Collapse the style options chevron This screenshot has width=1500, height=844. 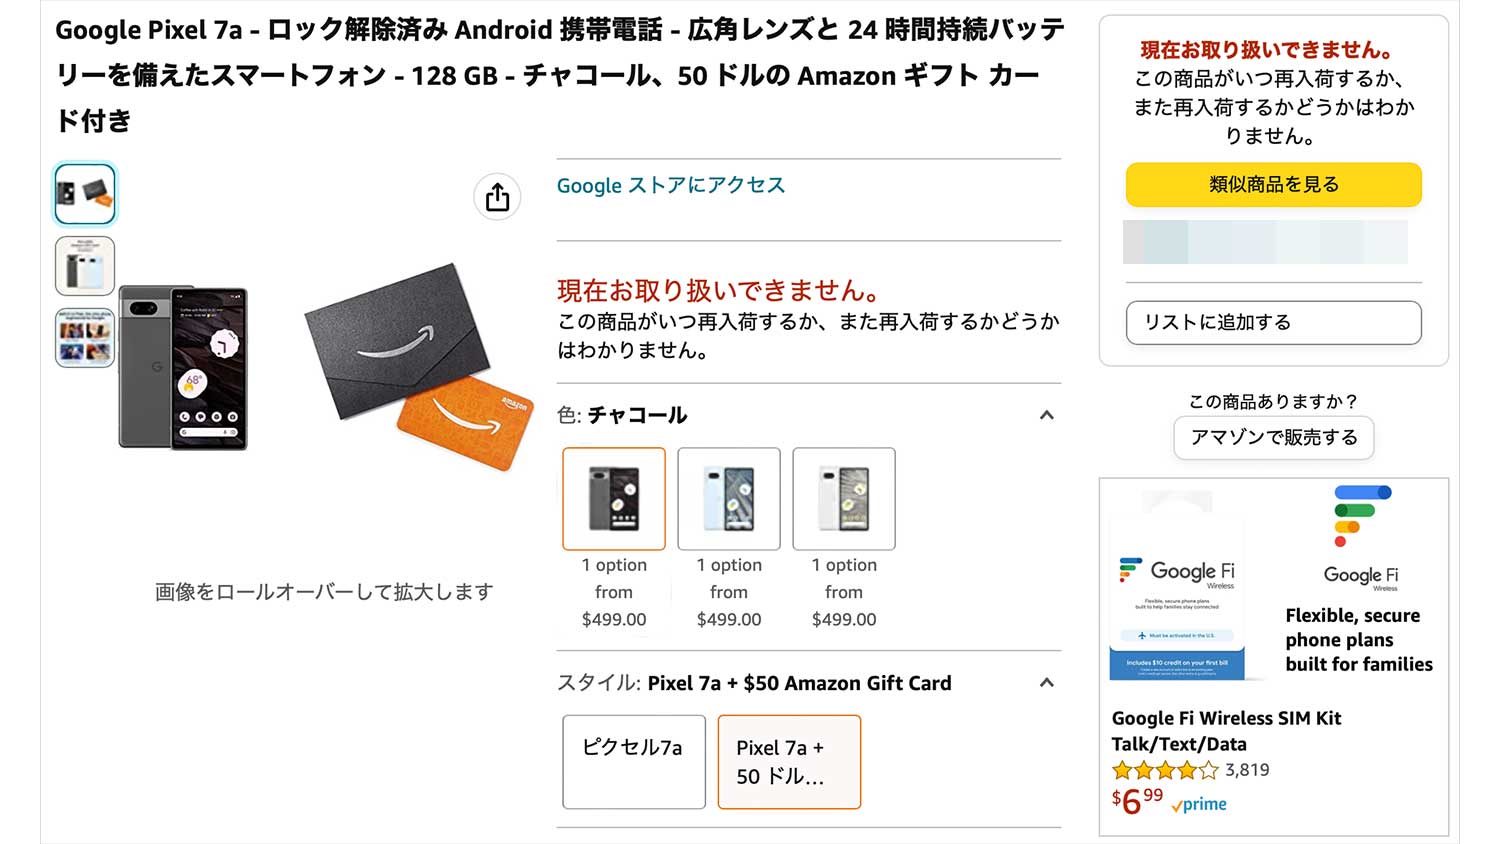pyautogui.click(x=1046, y=683)
